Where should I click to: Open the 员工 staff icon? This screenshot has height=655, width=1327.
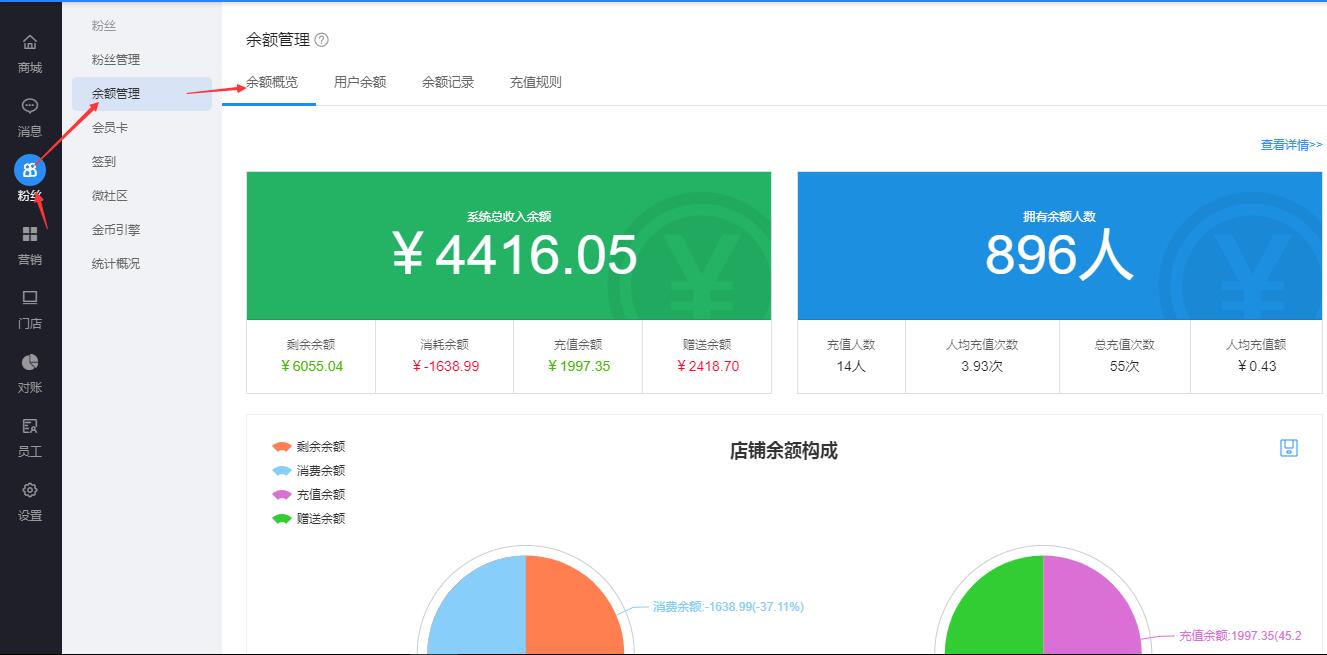(30, 426)
